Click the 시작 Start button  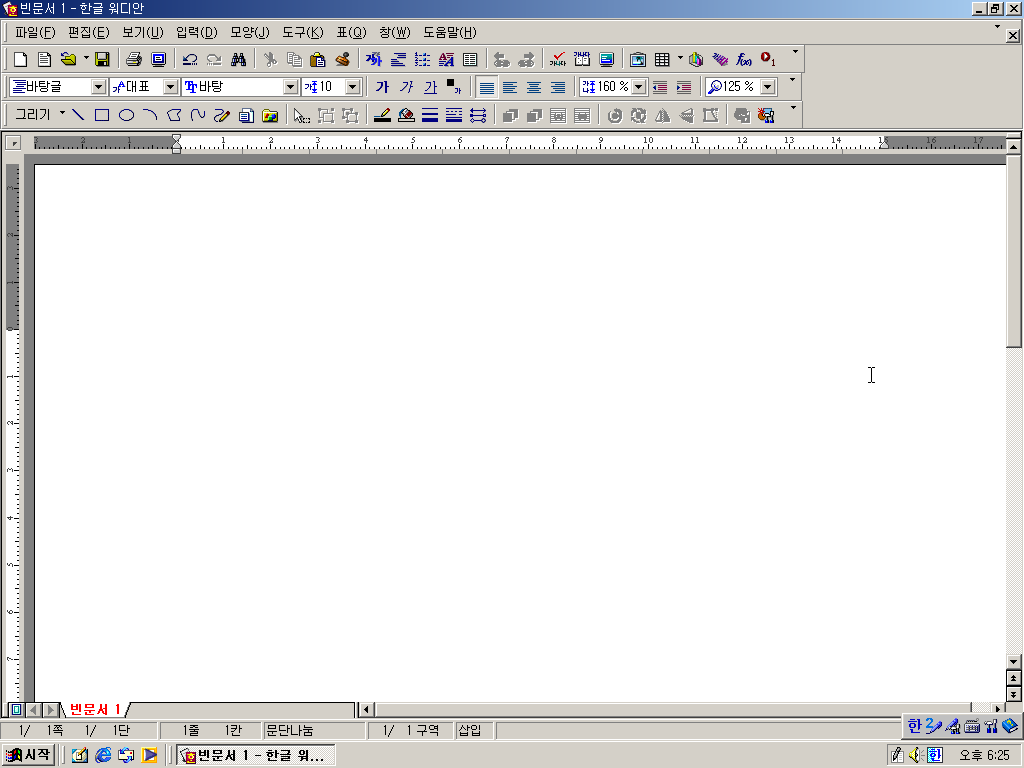click(28, 755)
